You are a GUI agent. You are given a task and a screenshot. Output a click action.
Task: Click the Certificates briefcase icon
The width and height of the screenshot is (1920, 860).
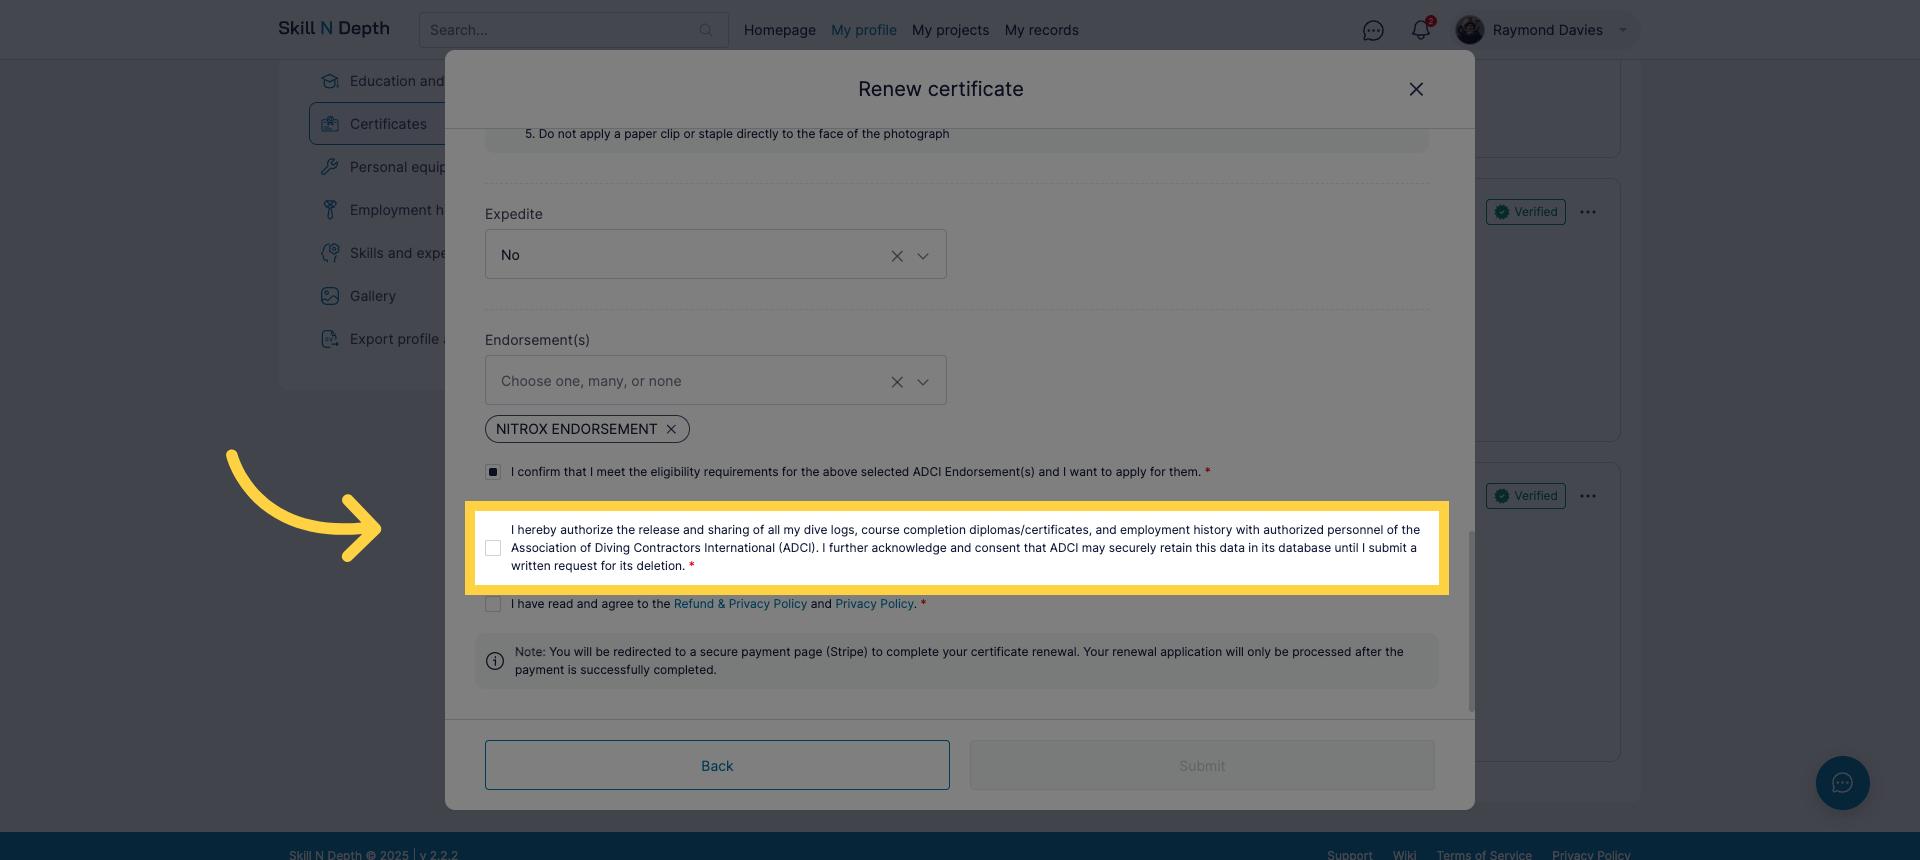(x=330, y=124)
